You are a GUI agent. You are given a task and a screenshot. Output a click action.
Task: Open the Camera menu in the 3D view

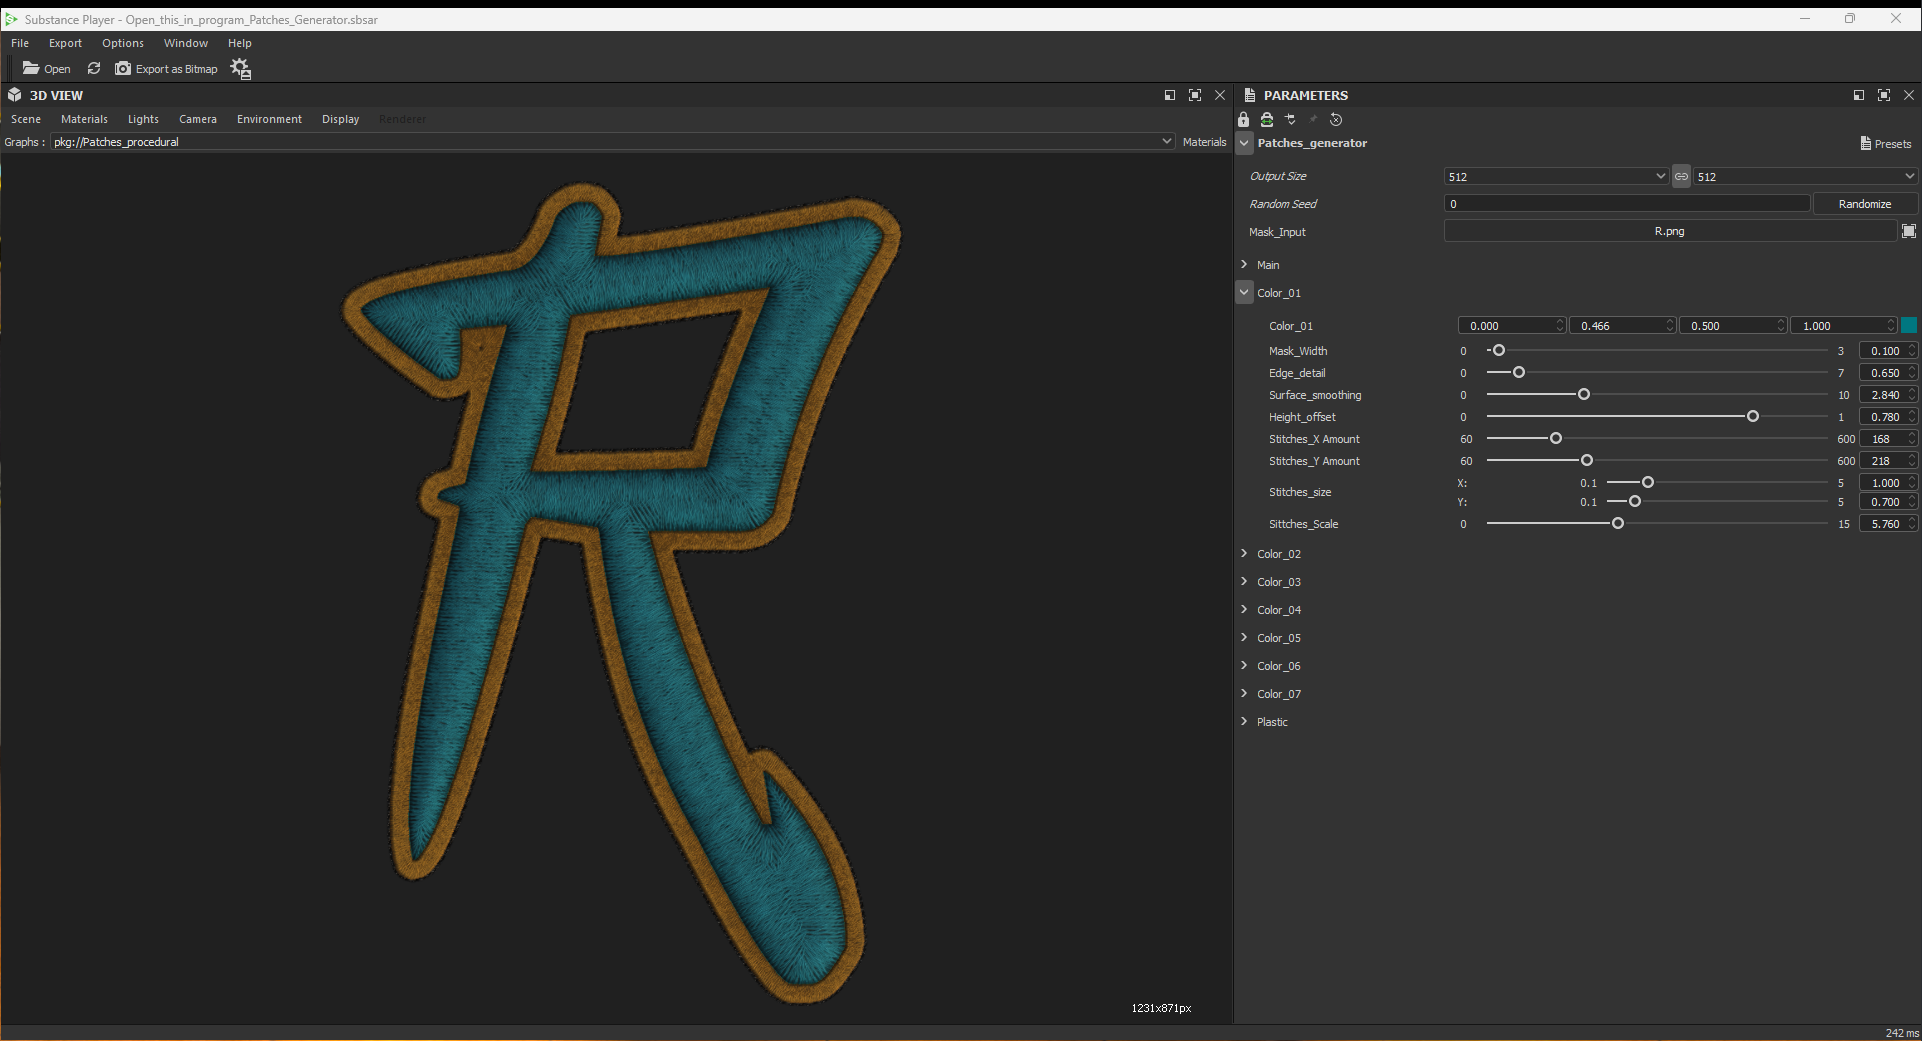tap(198, 119)
